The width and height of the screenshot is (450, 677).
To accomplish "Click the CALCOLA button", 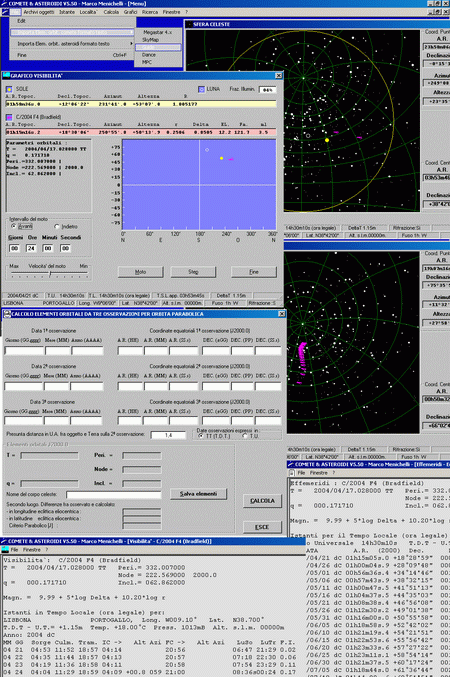I will (262, 501).
